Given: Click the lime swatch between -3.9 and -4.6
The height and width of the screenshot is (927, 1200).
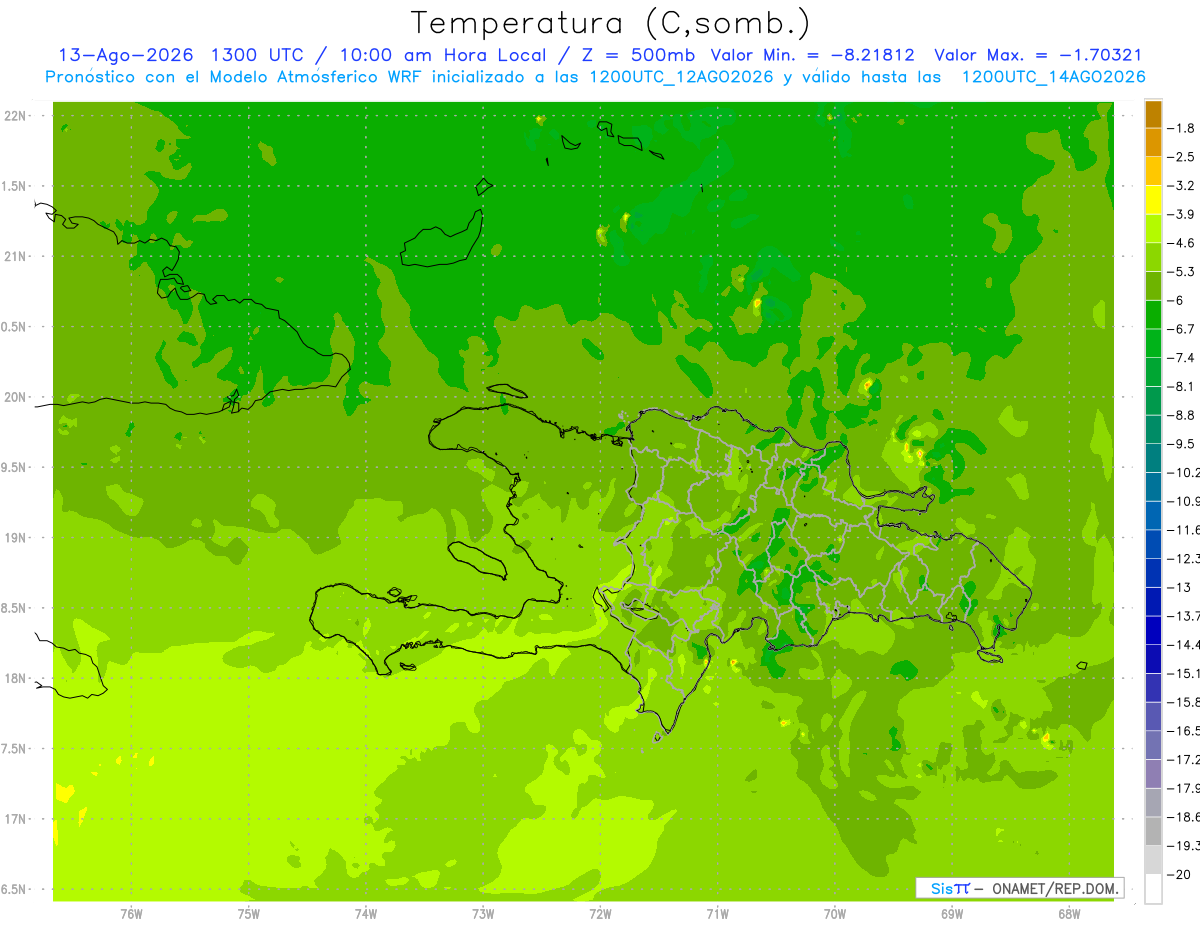Looking at the screenshot, I should pos(1153,228).
